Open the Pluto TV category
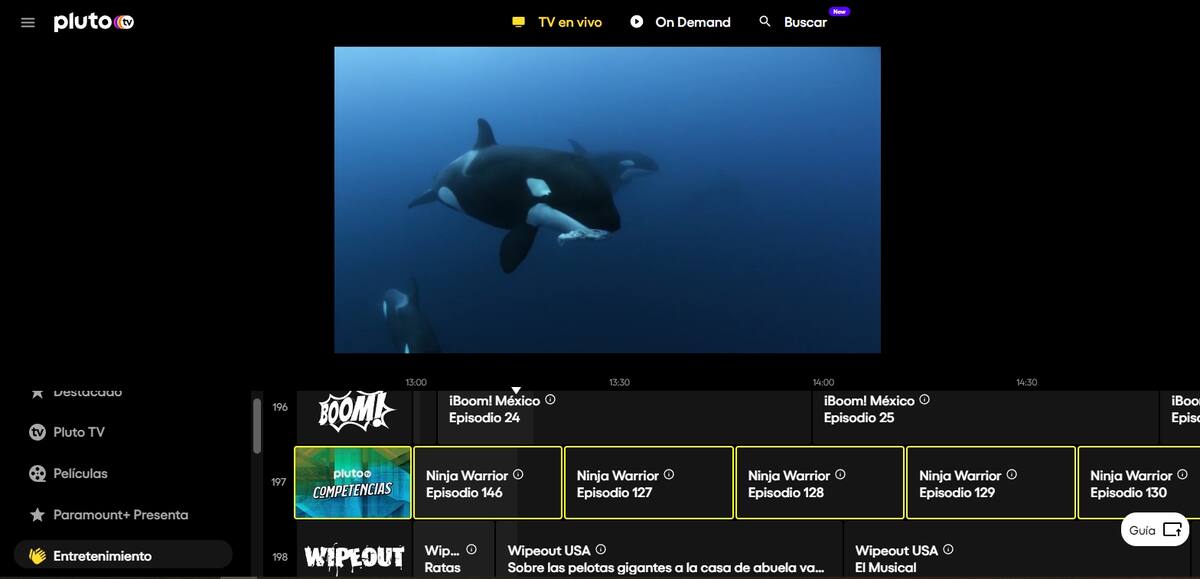 [x=78, y=433]
